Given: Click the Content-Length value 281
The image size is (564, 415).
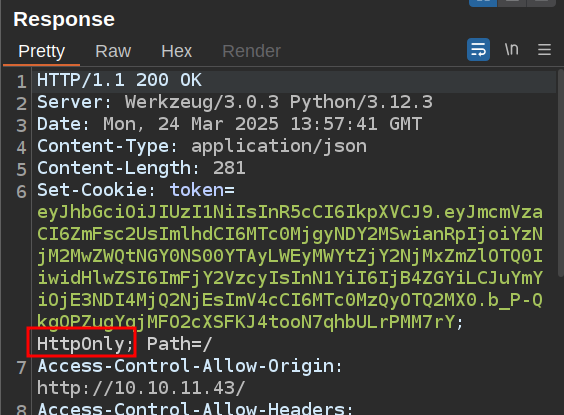Looking at the screenshot, I should coord(229,168).
